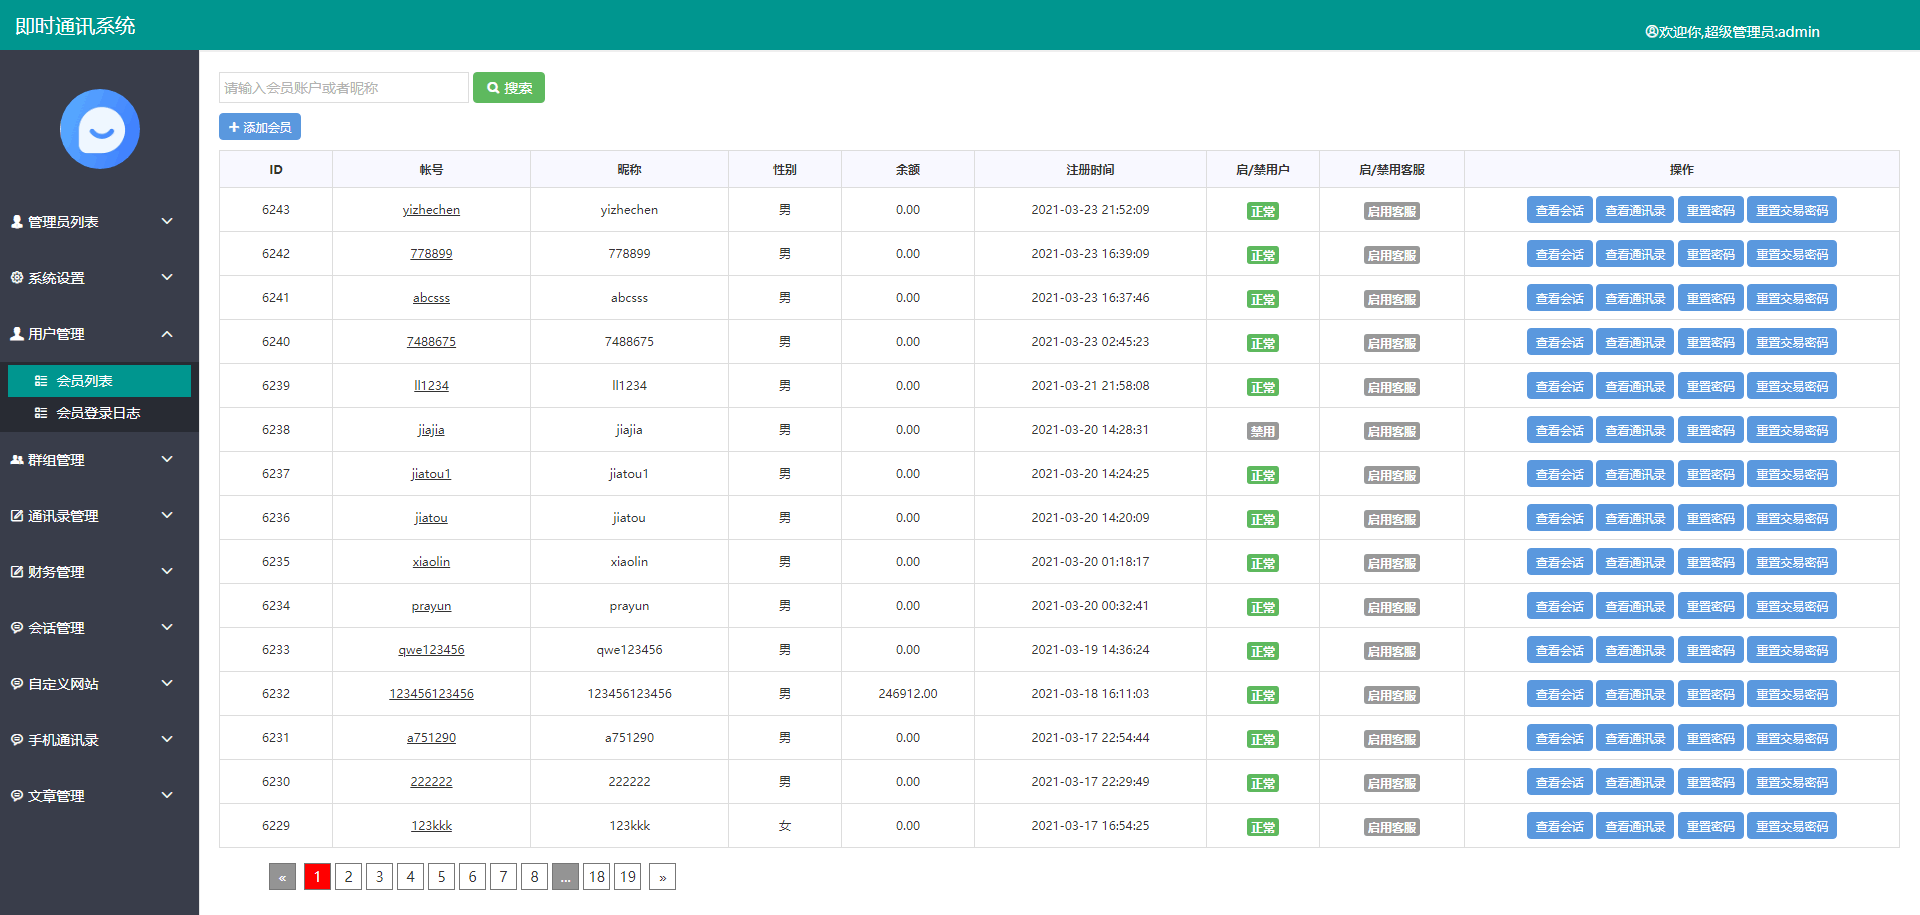Click the 会话管理 chat bubble icon

tap(17, 628)
